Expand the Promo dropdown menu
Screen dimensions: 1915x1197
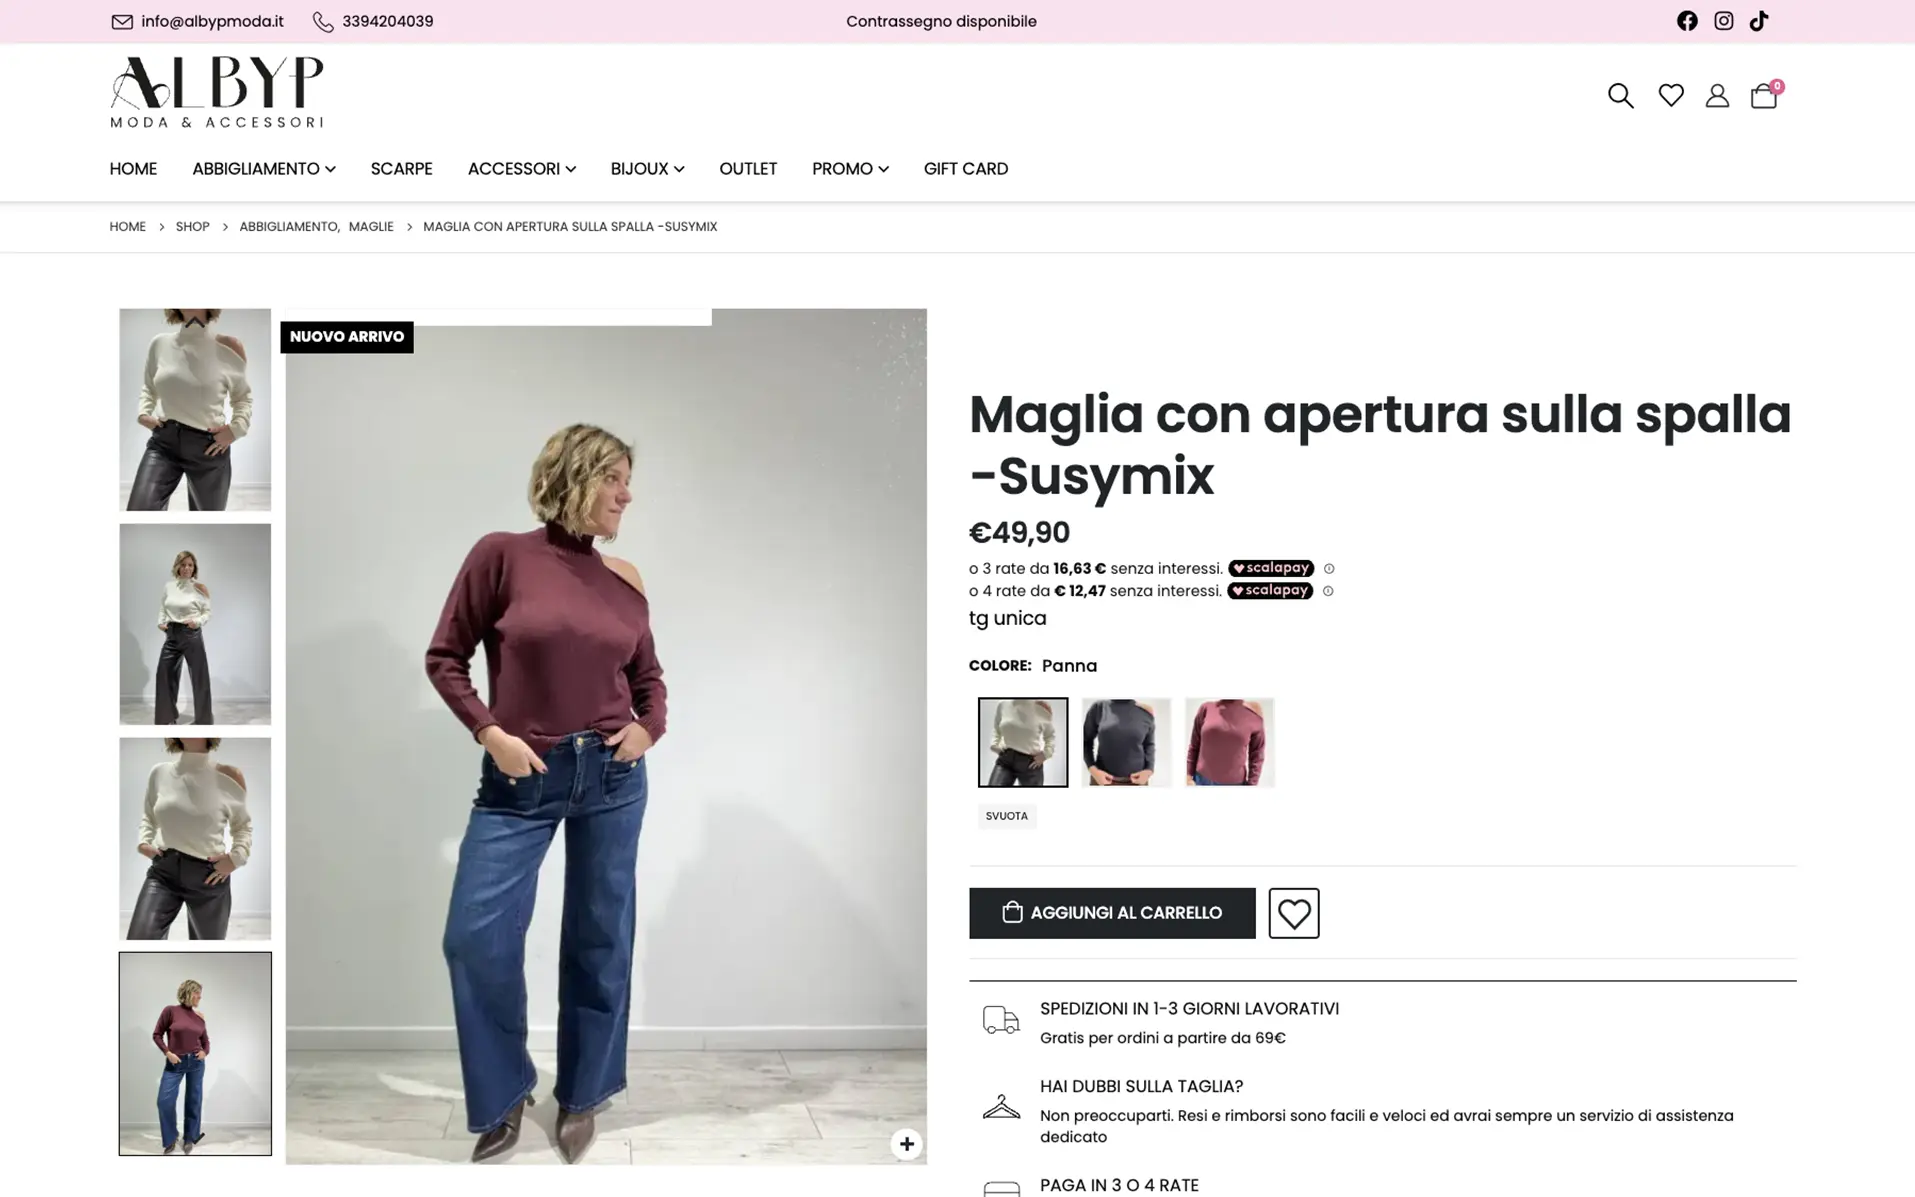click(850, 169)
